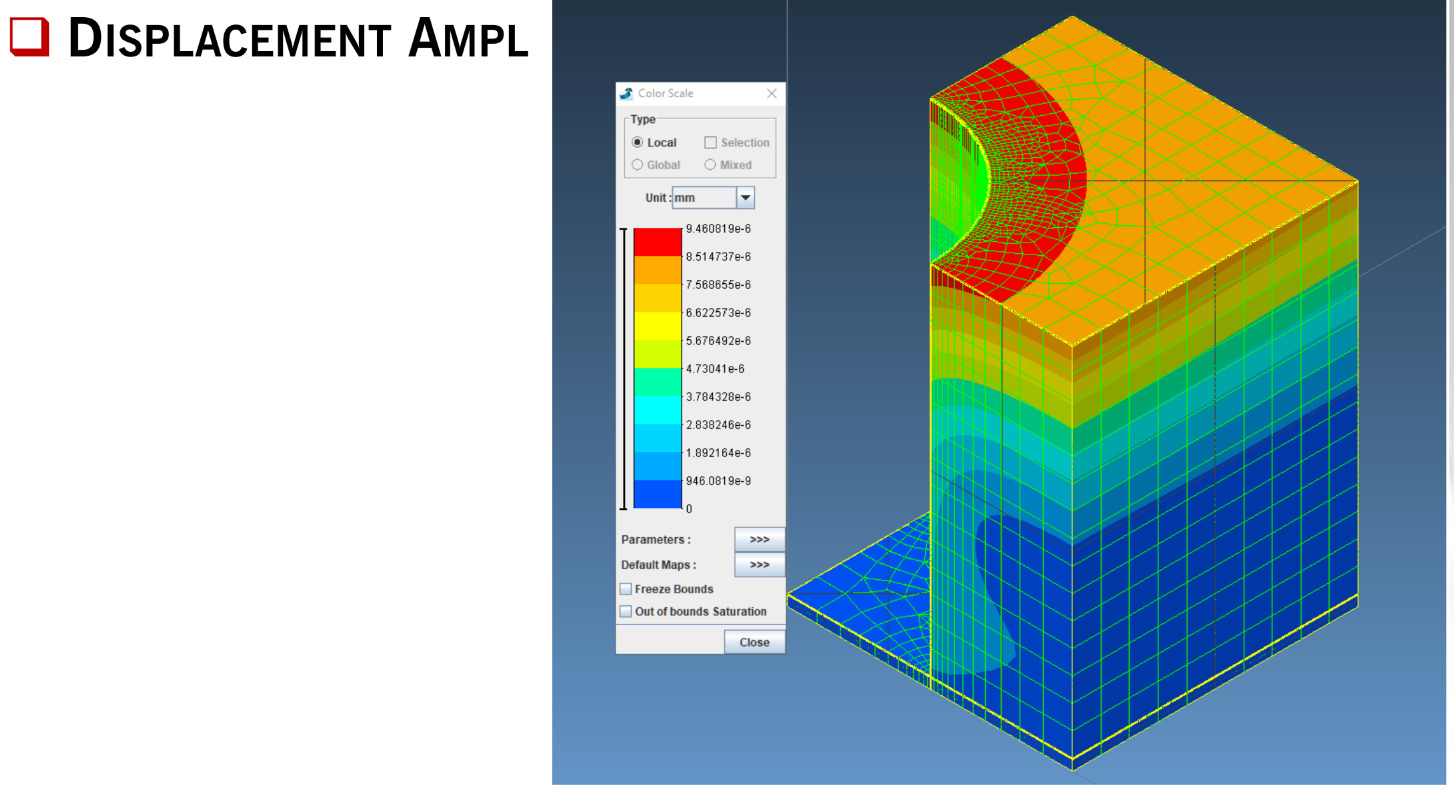Click the dark blue swatch at scale bottom
Image resolution: width=1454 pixels, height=791 pixels.
[657, 494]
